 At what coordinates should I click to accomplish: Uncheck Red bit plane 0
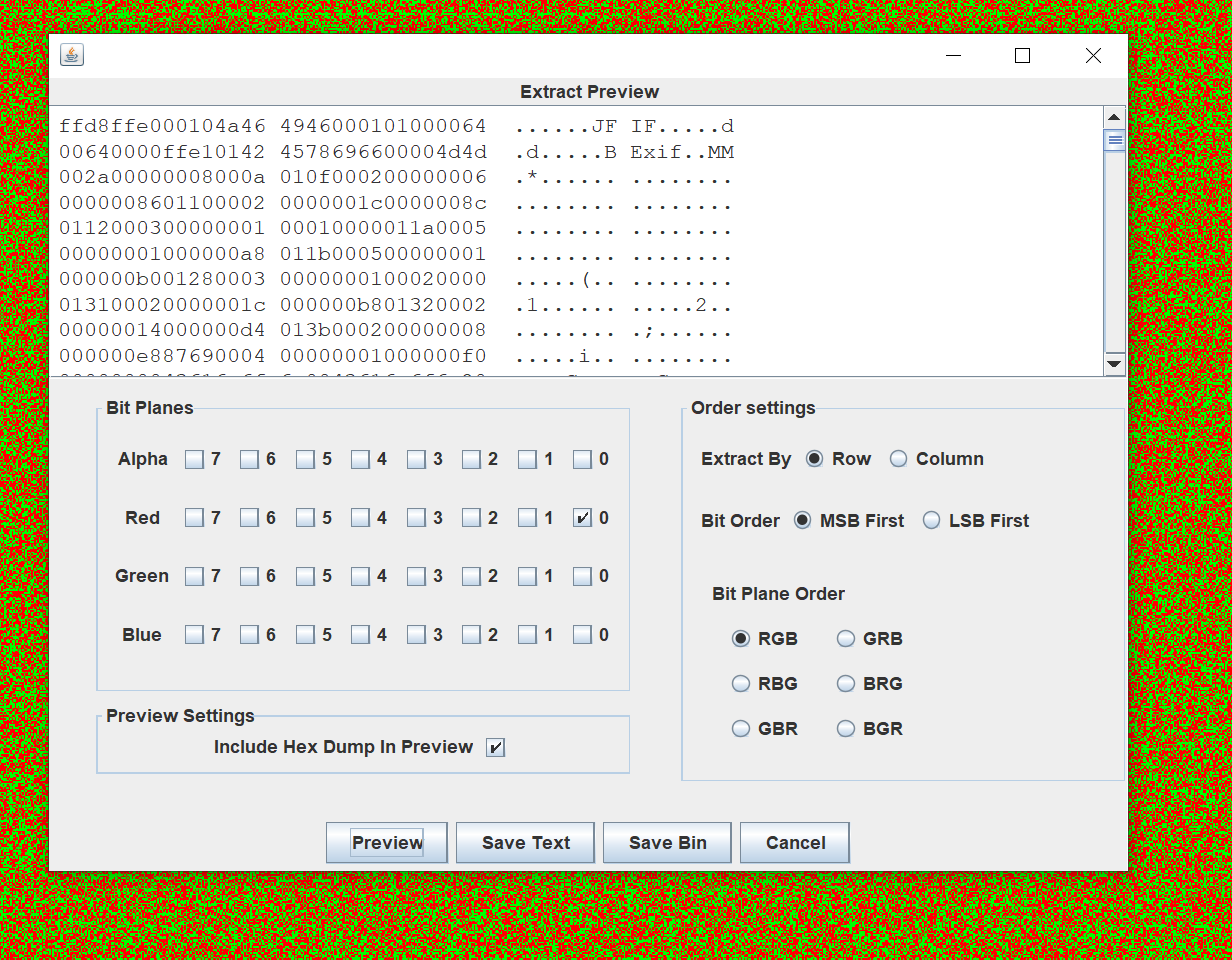click(x=583, y=518)
